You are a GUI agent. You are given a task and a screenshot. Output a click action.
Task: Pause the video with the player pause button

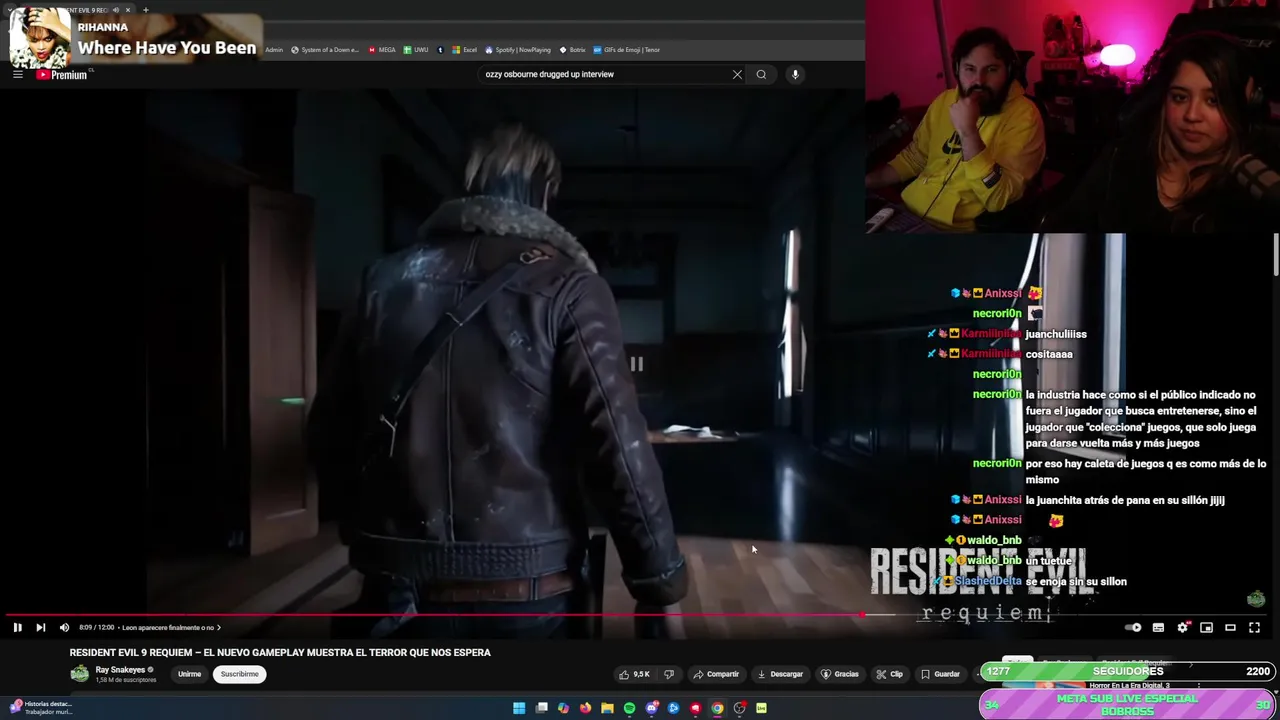17,627
